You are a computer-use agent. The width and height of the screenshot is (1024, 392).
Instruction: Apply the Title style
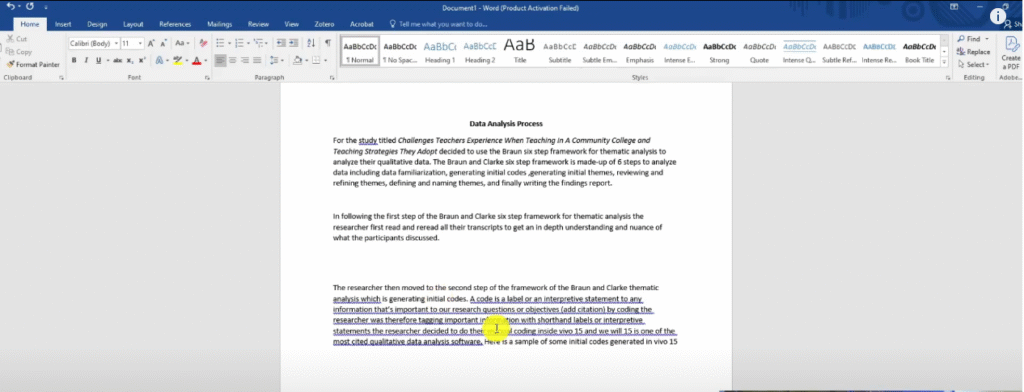tap(520, 52)
